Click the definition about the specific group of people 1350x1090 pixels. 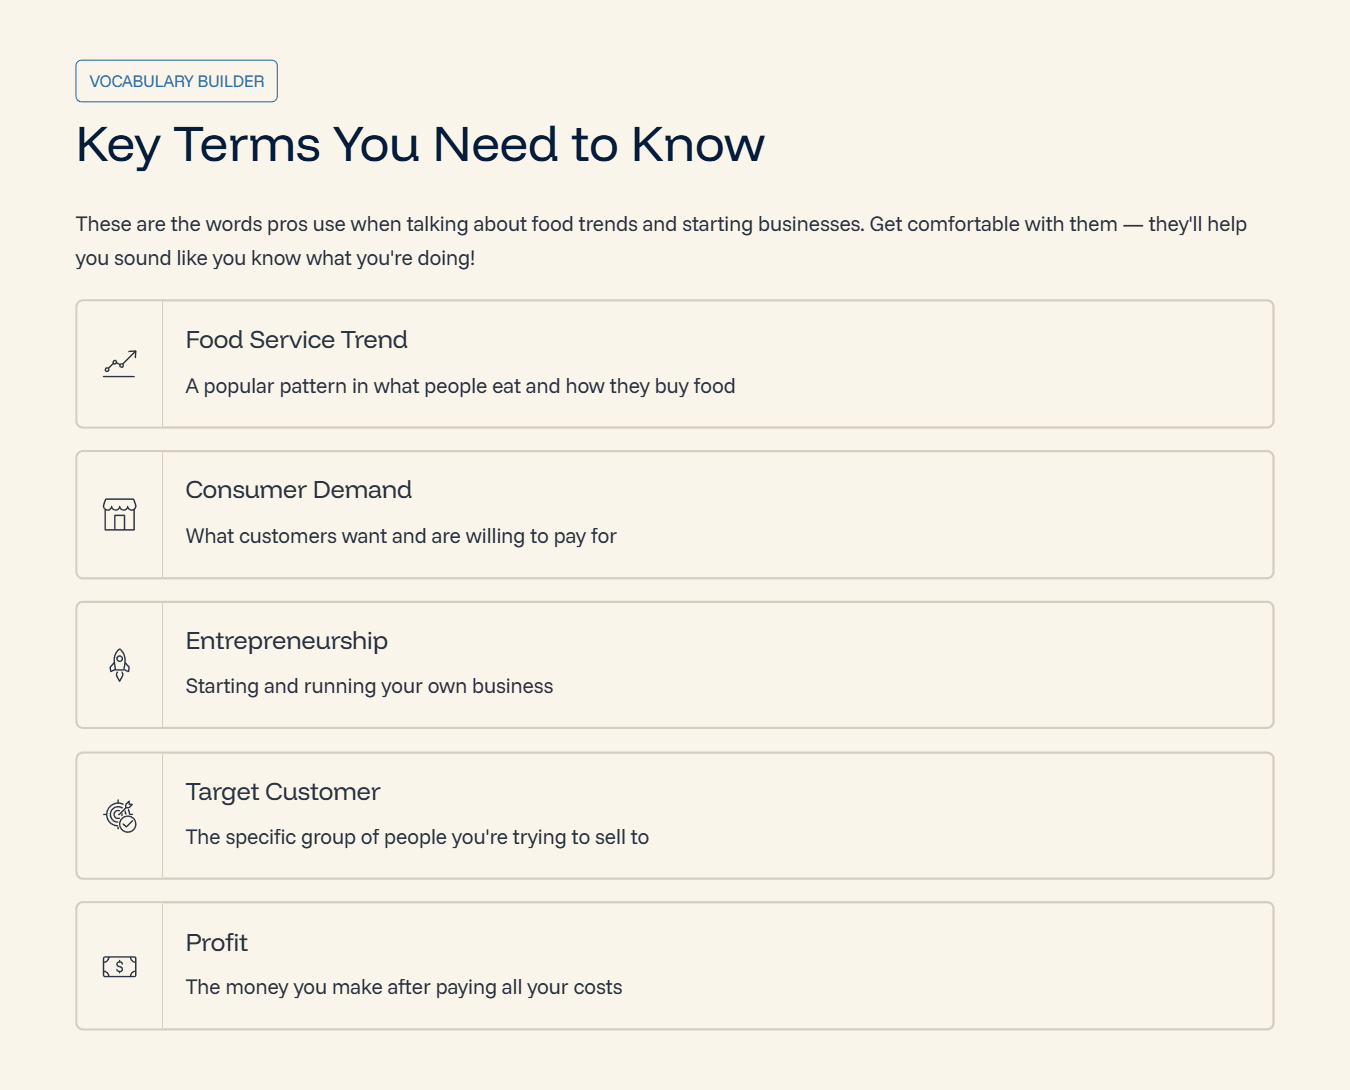417,837
